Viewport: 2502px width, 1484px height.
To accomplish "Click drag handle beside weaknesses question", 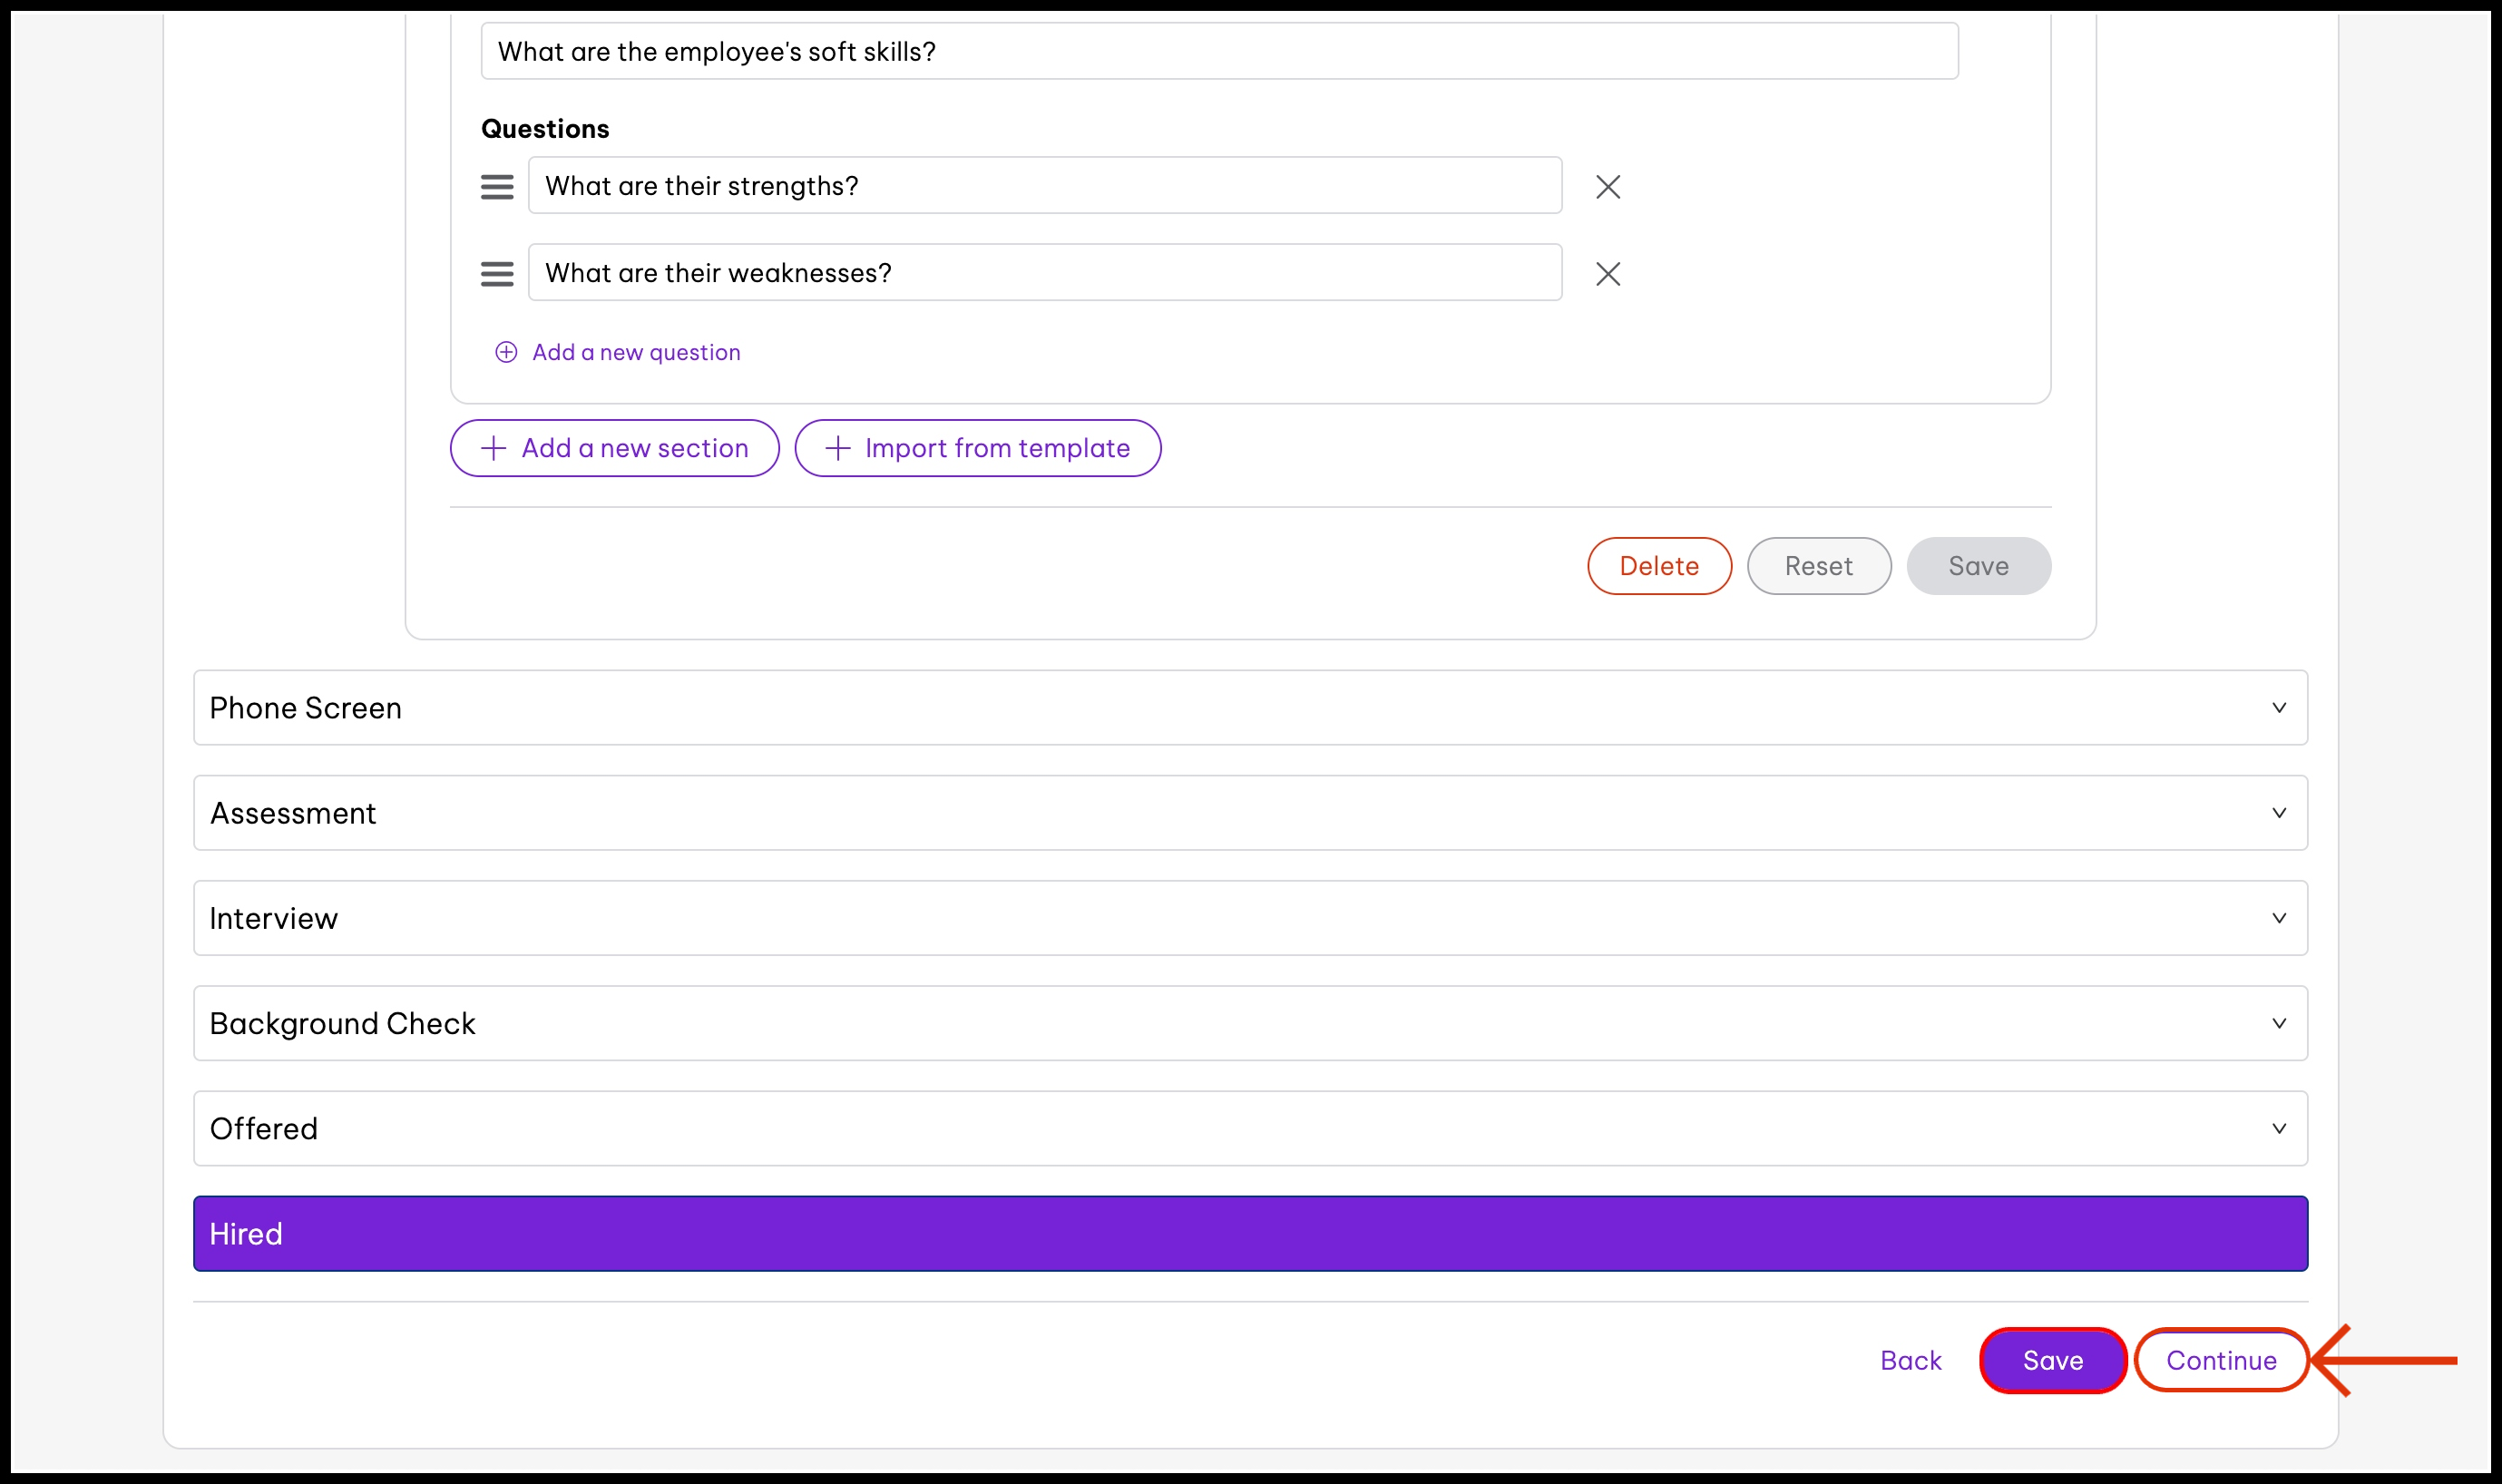I will [x=497, y=274].
